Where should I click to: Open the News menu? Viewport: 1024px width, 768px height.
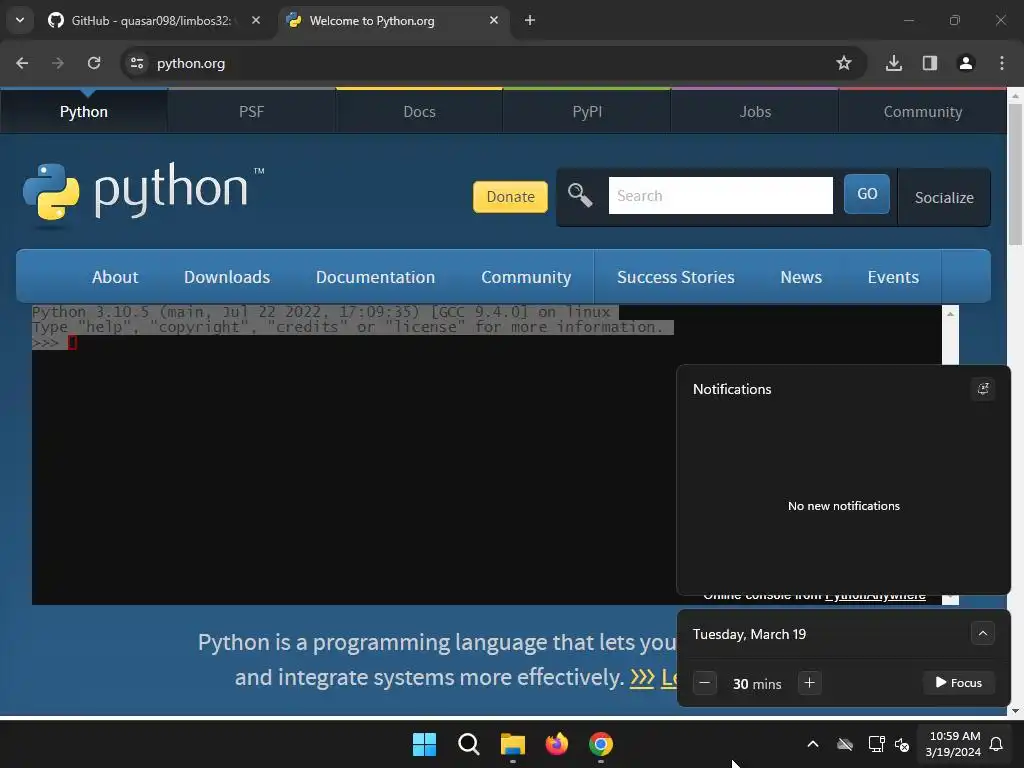(x=801, y=277)
